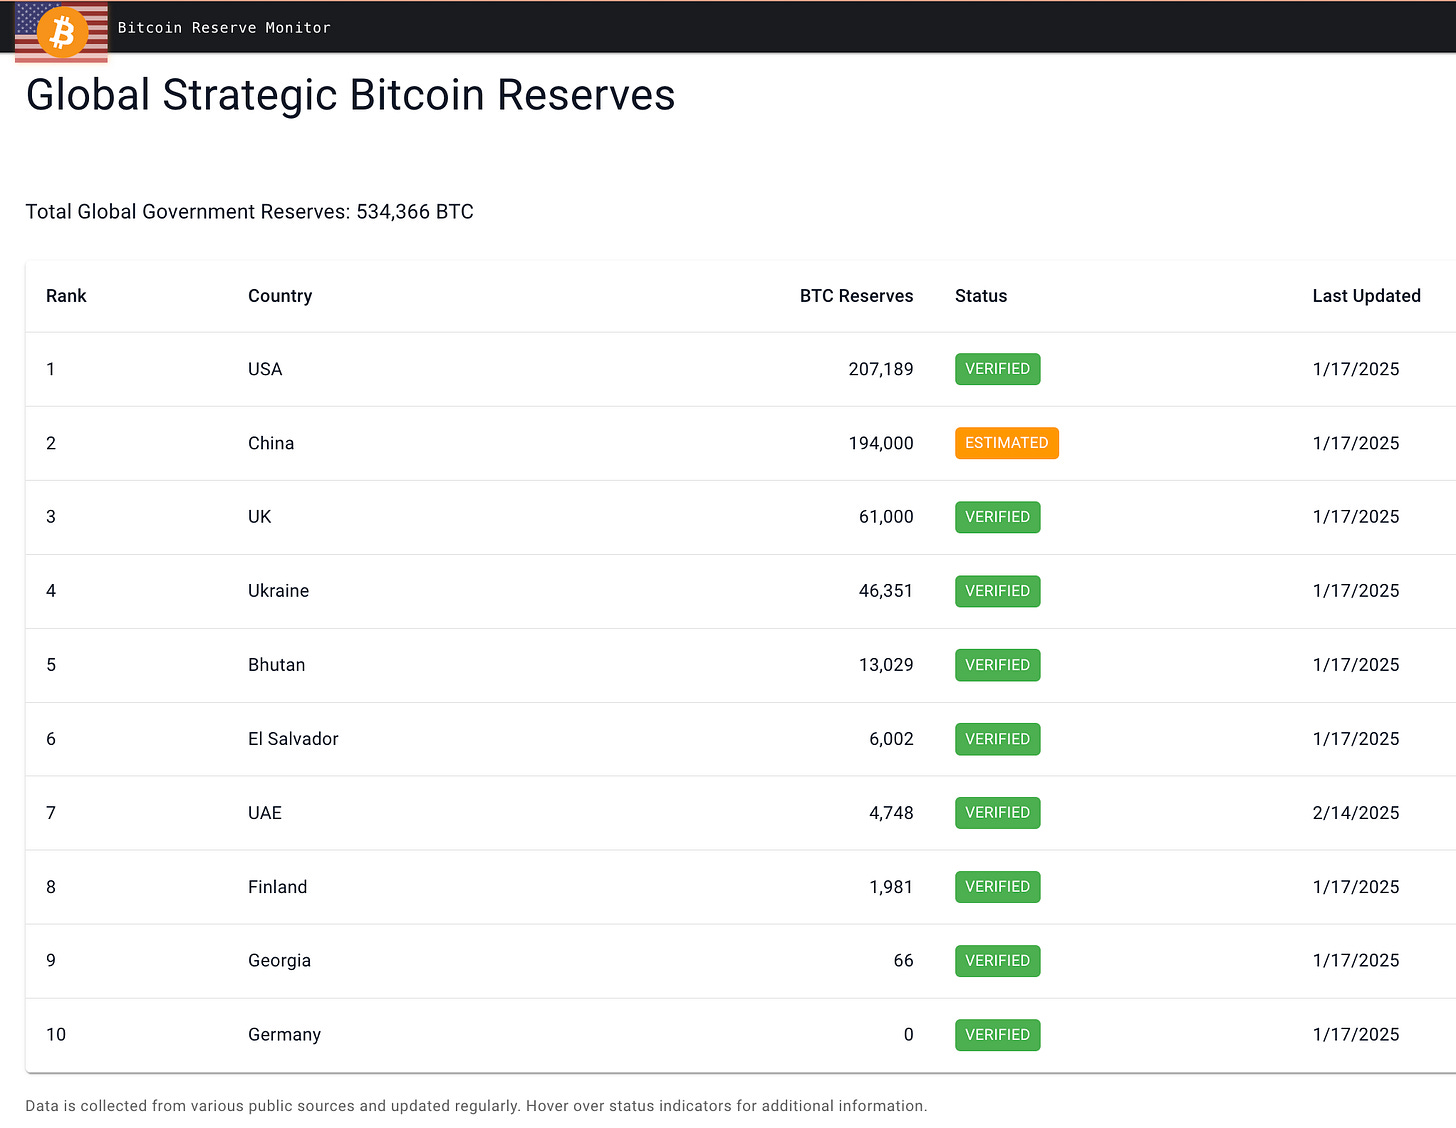Sort by the Last Updated column header
1456x1128 pixels.
(1366, 296)
